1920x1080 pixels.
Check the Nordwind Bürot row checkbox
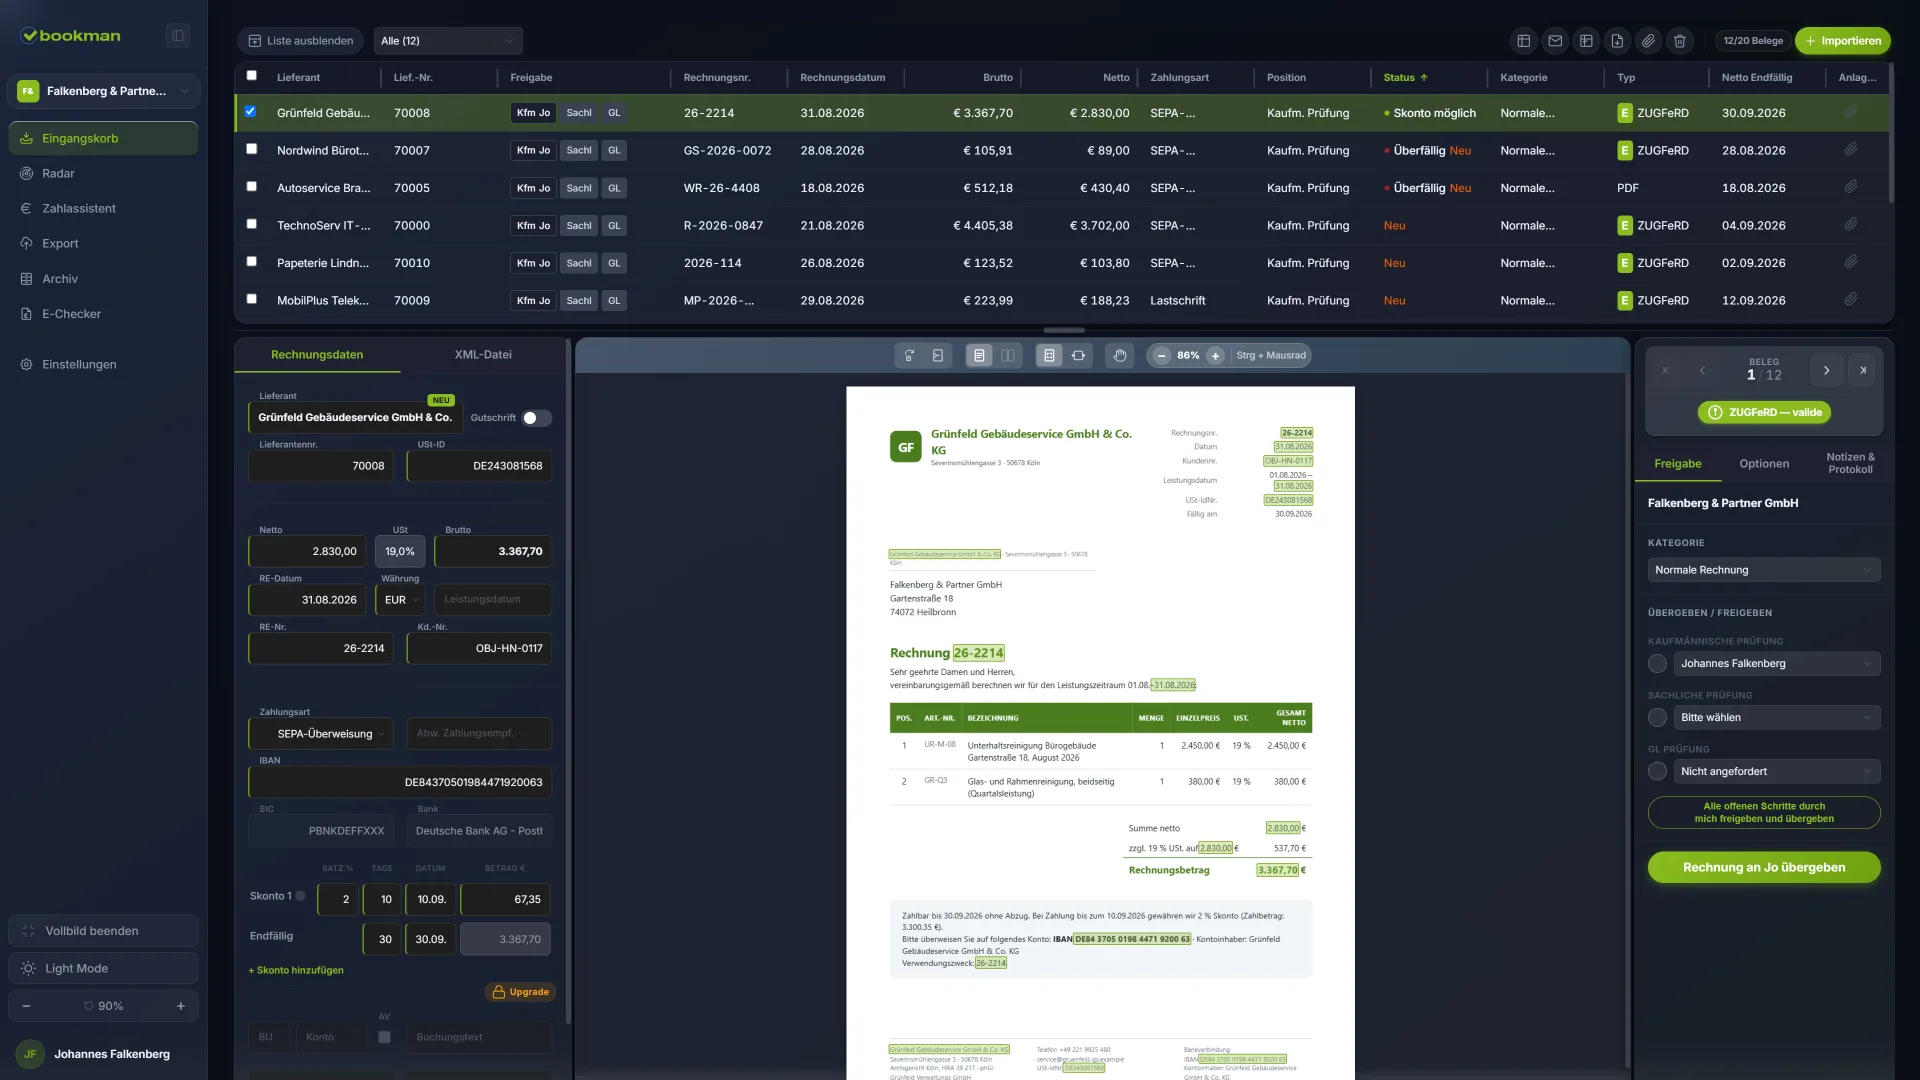click(x=252, y=148)
